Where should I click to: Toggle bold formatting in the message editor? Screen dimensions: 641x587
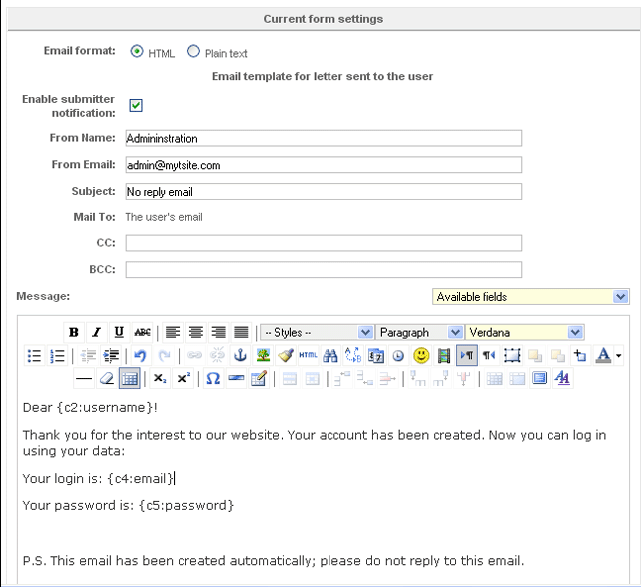click(74, 332)
